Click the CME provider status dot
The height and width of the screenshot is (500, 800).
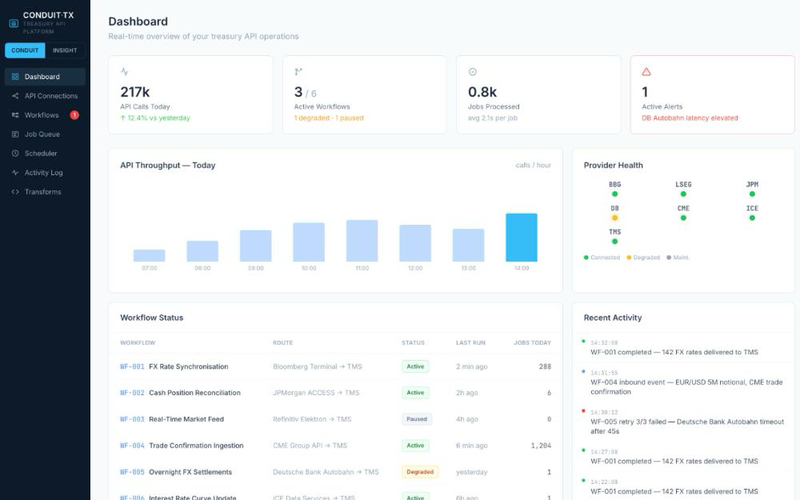[x=683, y=218]
